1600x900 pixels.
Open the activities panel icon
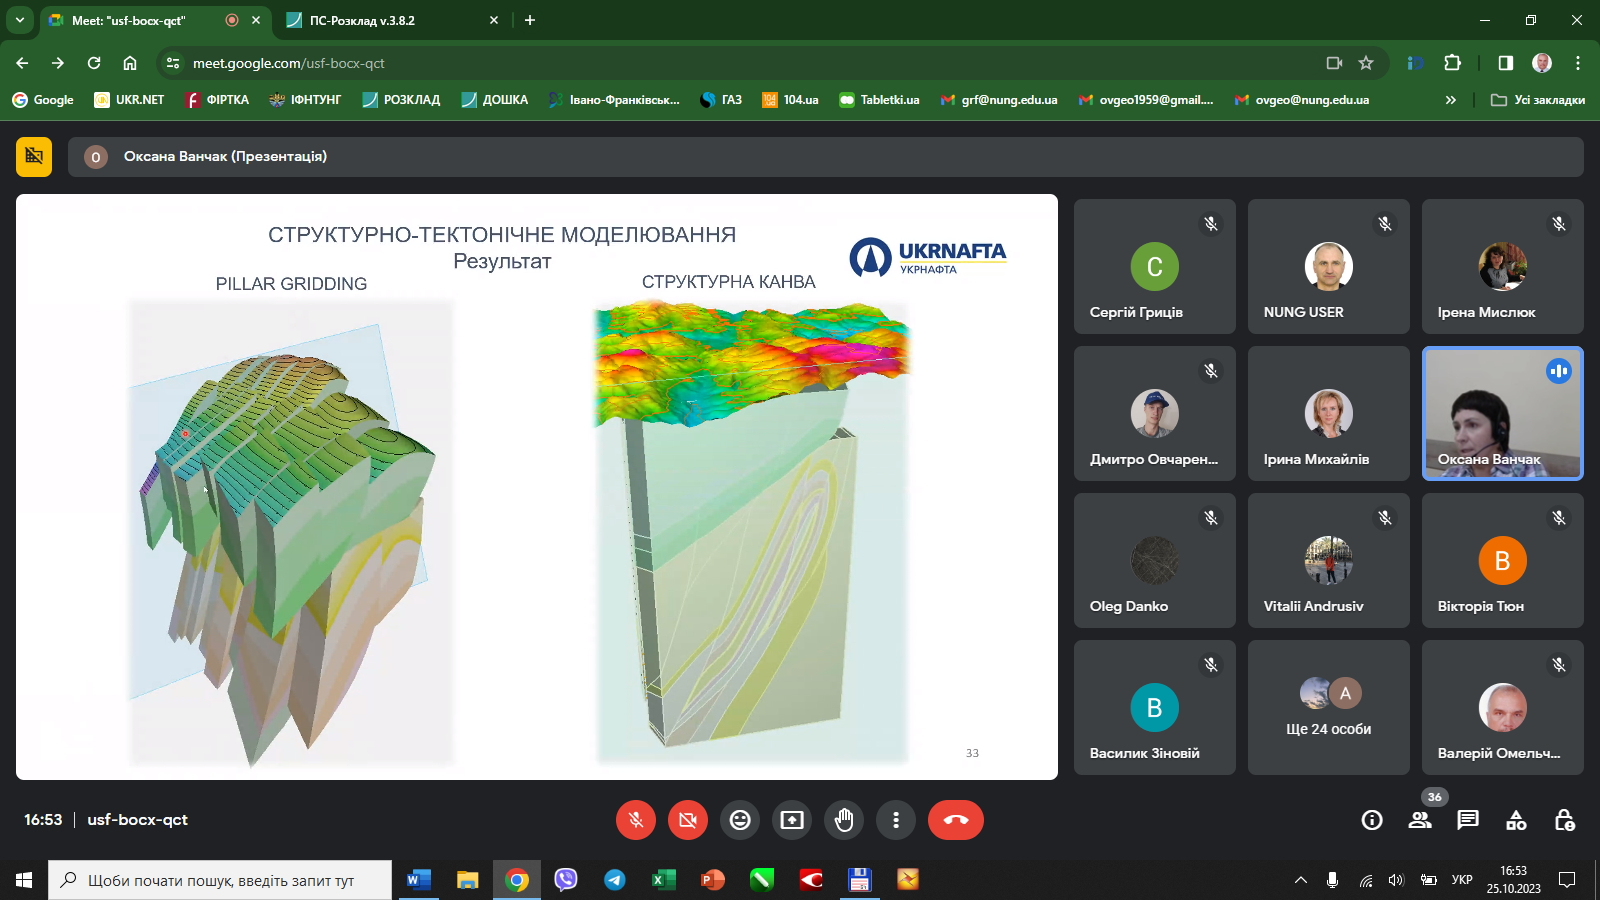tap(1516, 820)
